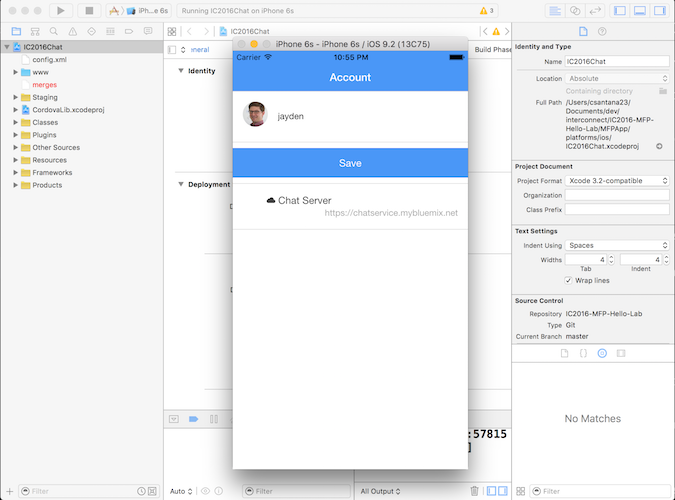Switch to the Standard editor
Viewport: 675px width, 500px height.
tap(555, 11)
